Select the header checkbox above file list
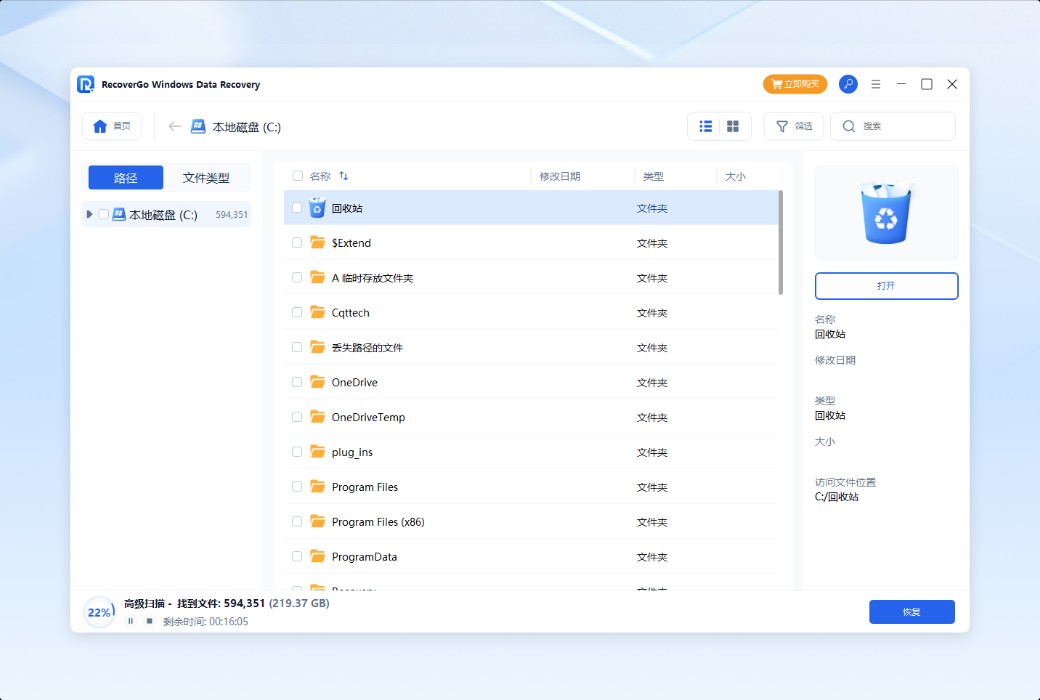Image resolution: width=1040 pixels, height=700 pixels. coord(296,174)
